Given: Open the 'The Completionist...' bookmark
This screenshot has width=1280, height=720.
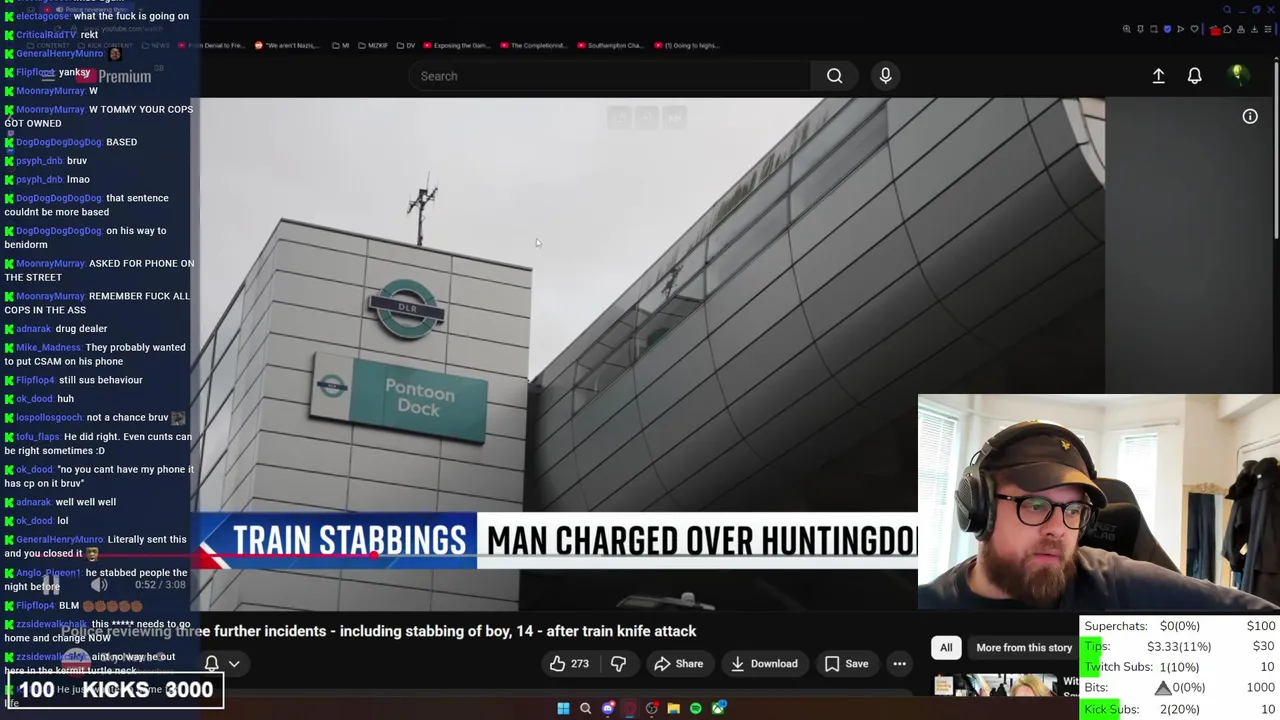Looking at the screenshot, I should pyautogui.click(x=534, y=45).
